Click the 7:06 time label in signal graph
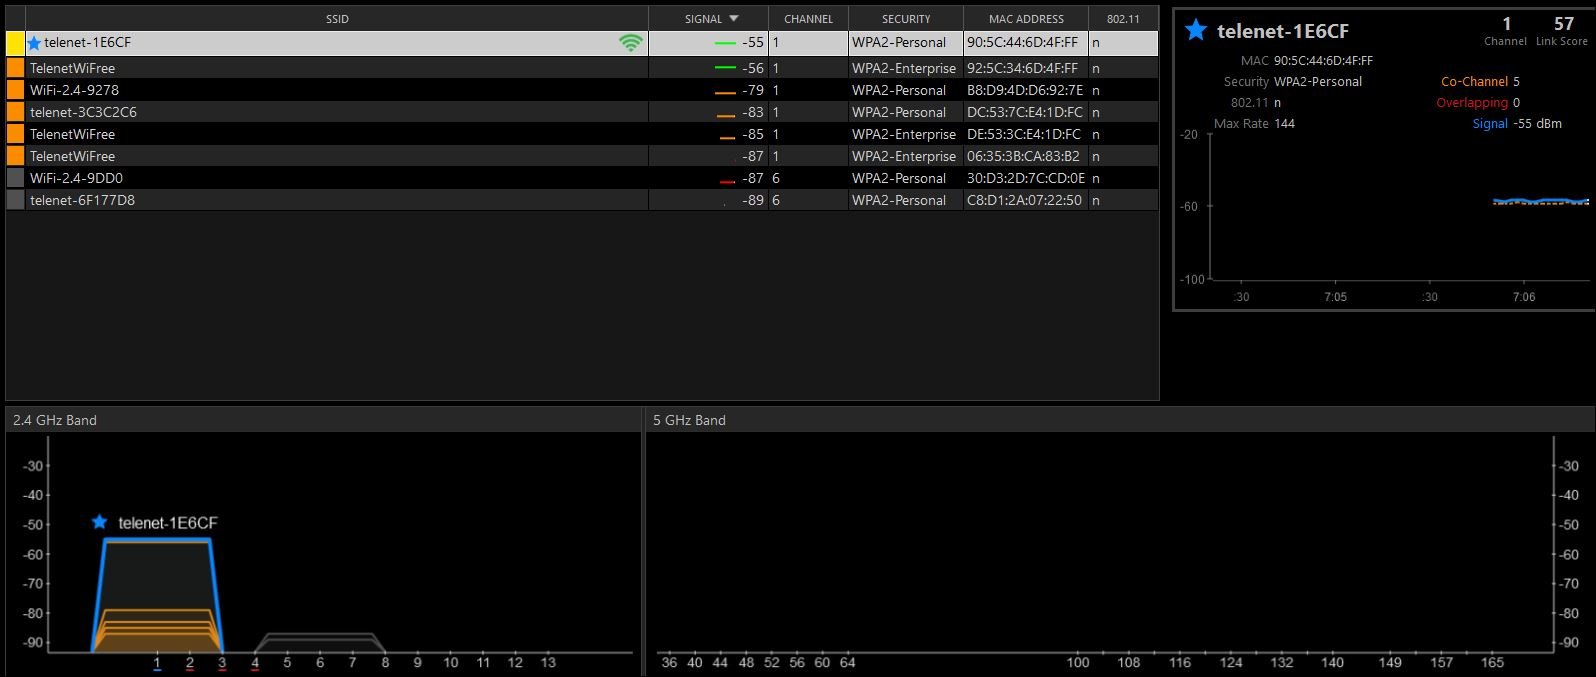Viewport: 1596px width, 677px height. point(1523,297)
